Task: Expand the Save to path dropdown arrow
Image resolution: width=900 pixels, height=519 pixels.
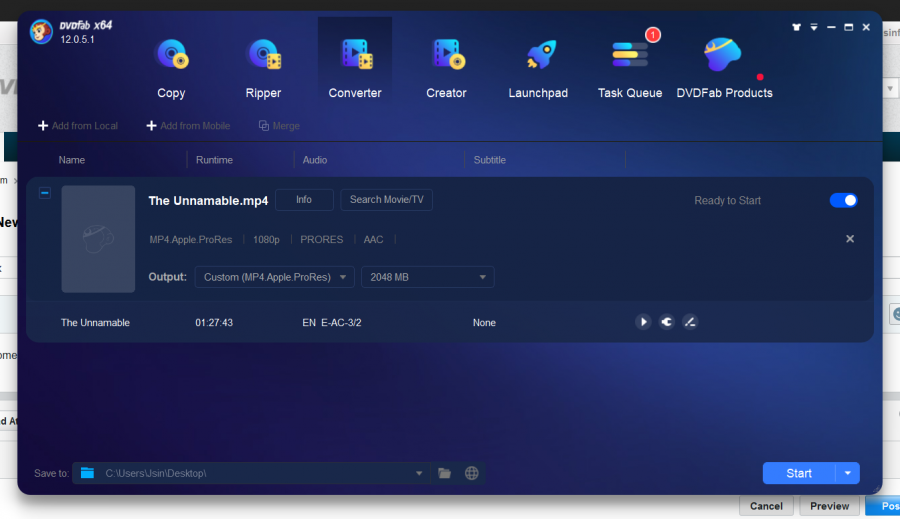Action: [x=419, y=473]
